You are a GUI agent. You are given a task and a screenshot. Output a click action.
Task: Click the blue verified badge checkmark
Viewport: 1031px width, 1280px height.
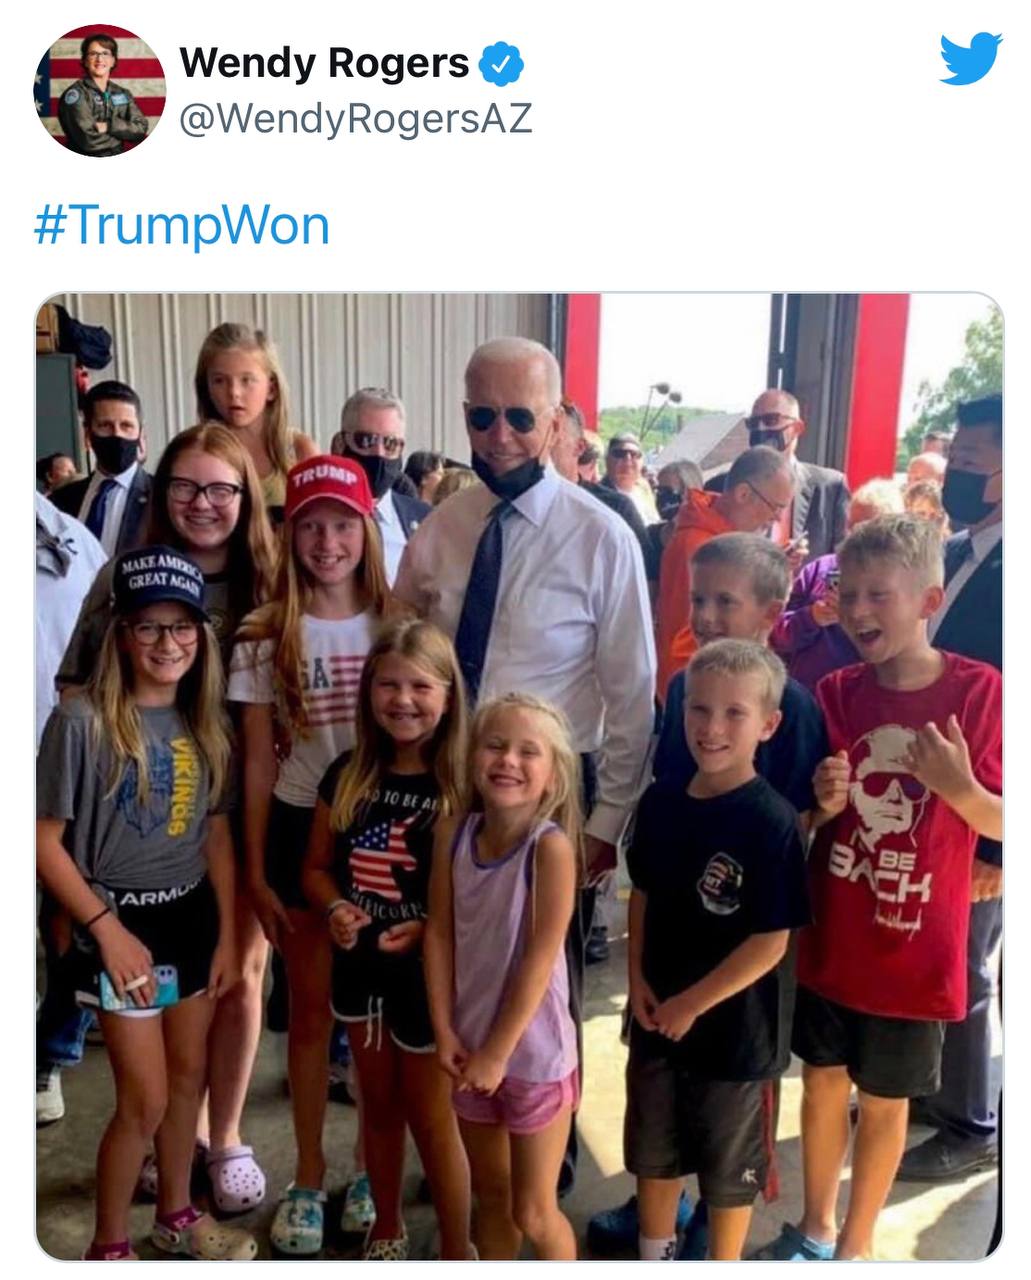point(501,65)
